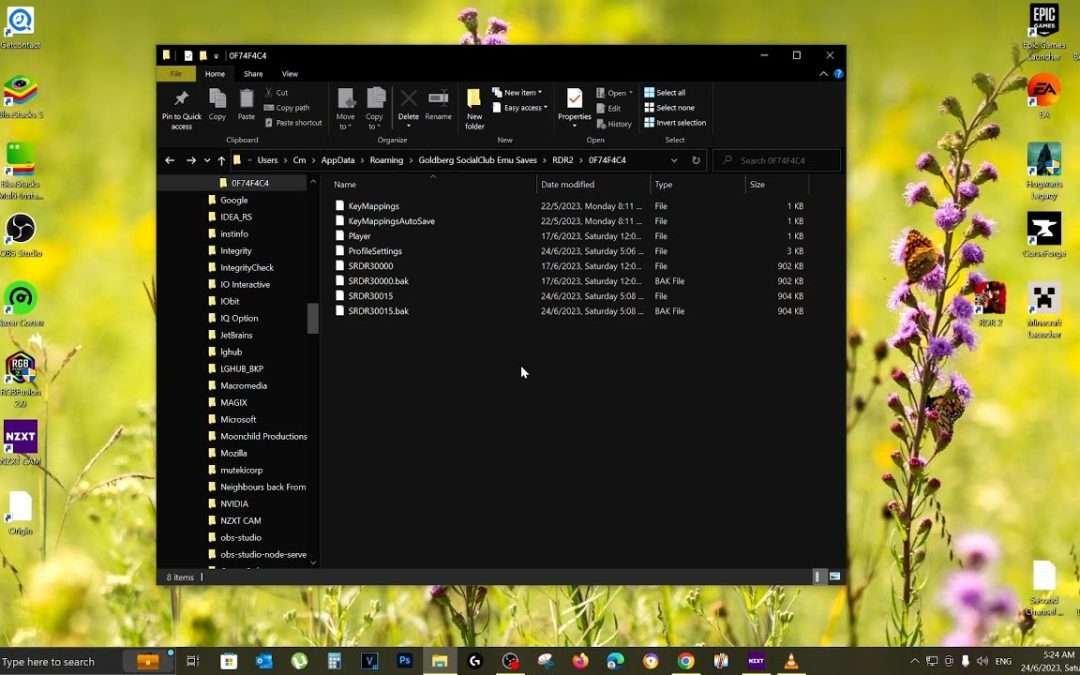Open Photoshop from the taskbar
1080x675 pixels.
[405, 661]
